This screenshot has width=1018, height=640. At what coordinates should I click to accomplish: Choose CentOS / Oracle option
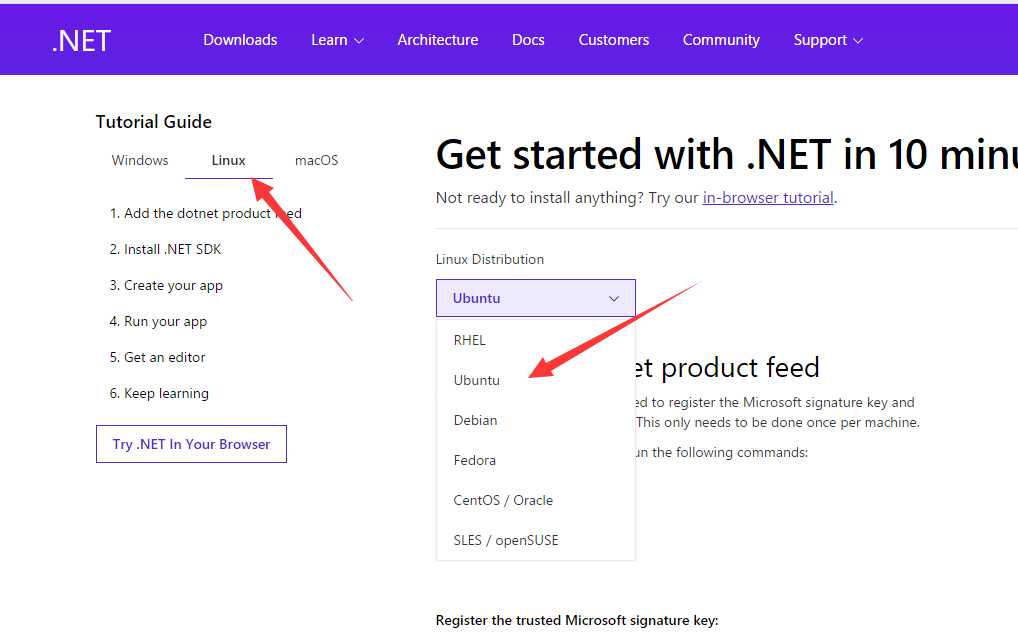[x=536, y=500]
